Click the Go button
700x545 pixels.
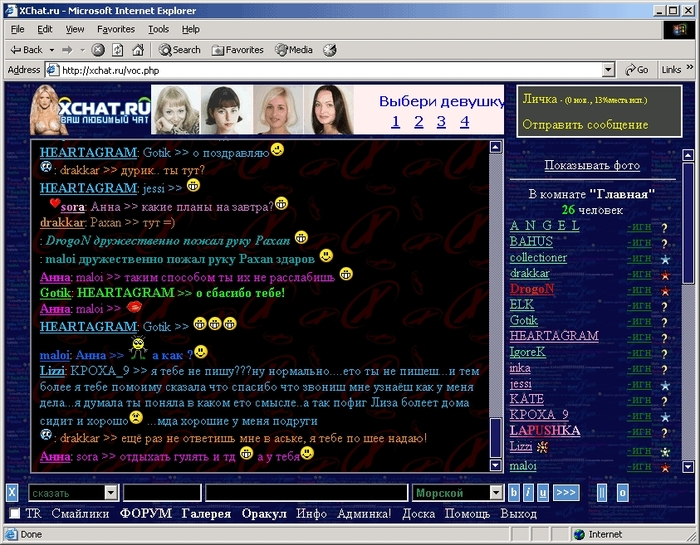click(x=637, y=70)
